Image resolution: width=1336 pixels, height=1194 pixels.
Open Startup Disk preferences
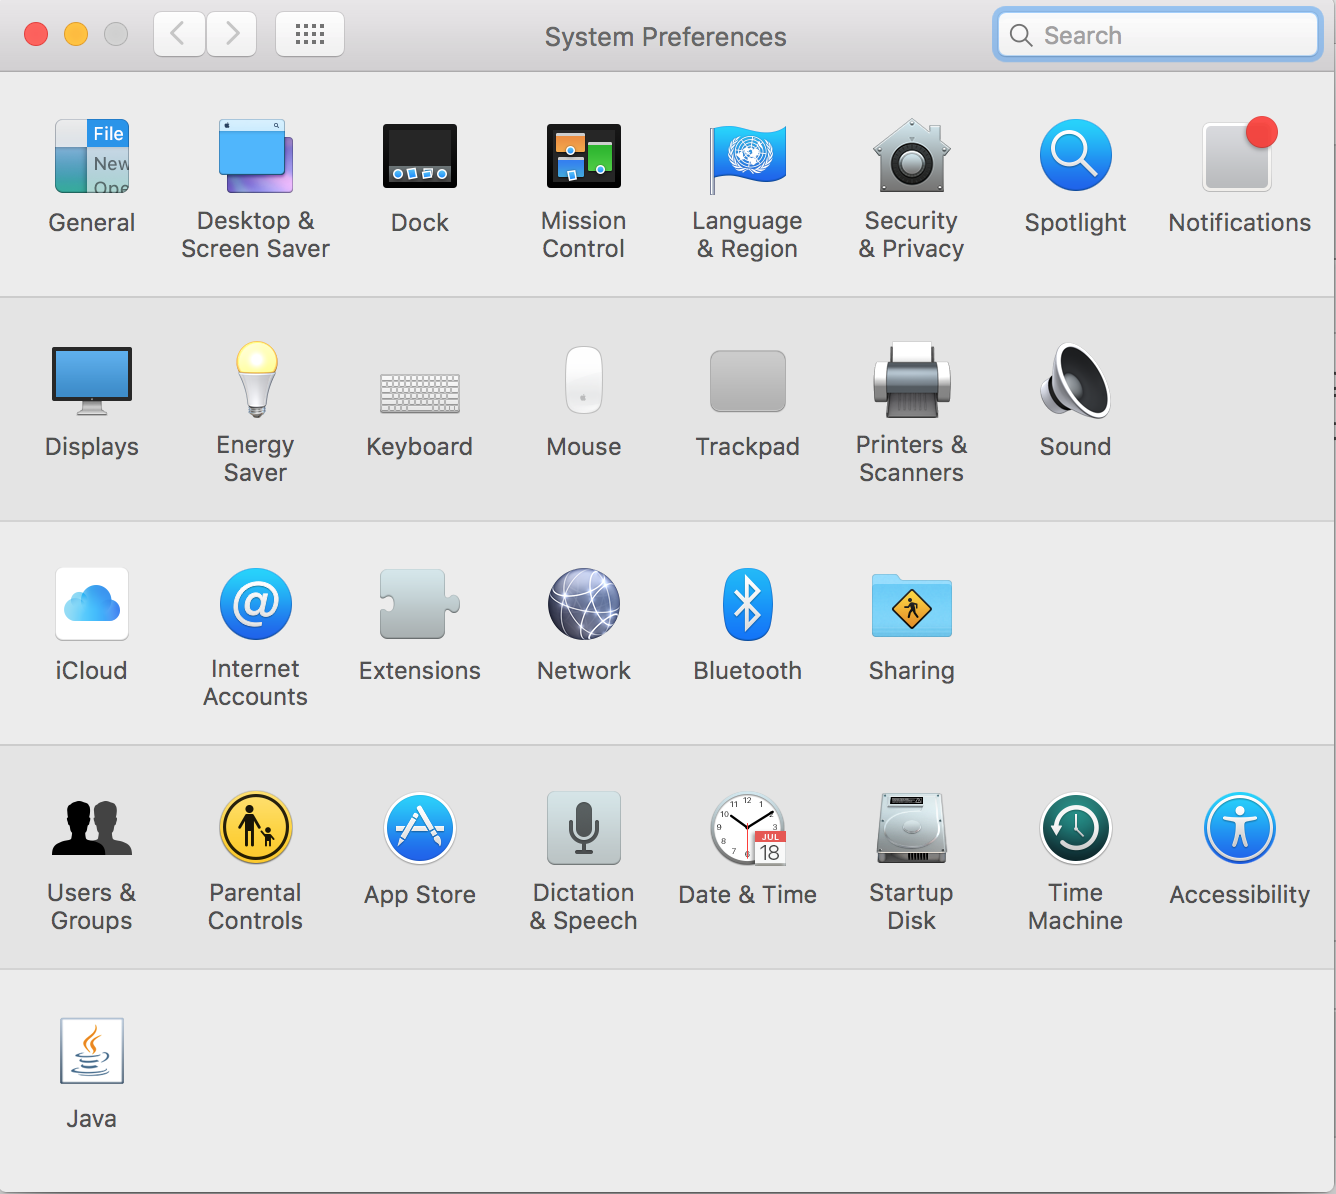(912, 828)
